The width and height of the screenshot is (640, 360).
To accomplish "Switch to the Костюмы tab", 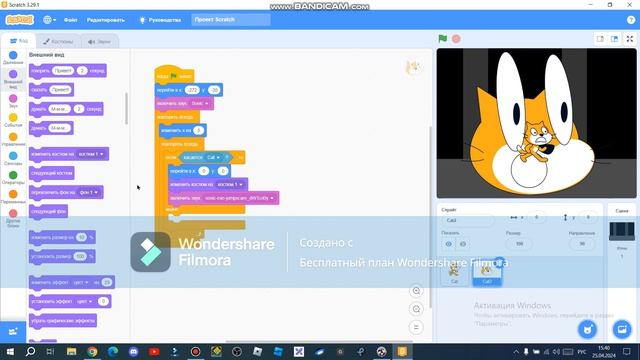I will pos(58,41).
